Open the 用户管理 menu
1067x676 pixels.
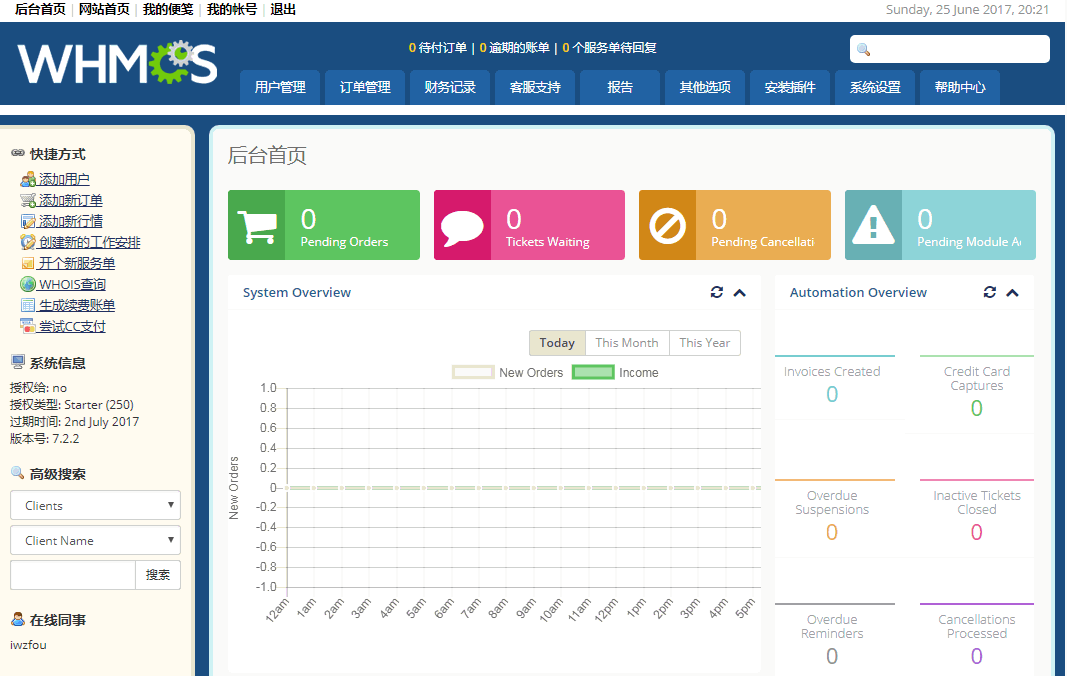click(280, 87)
